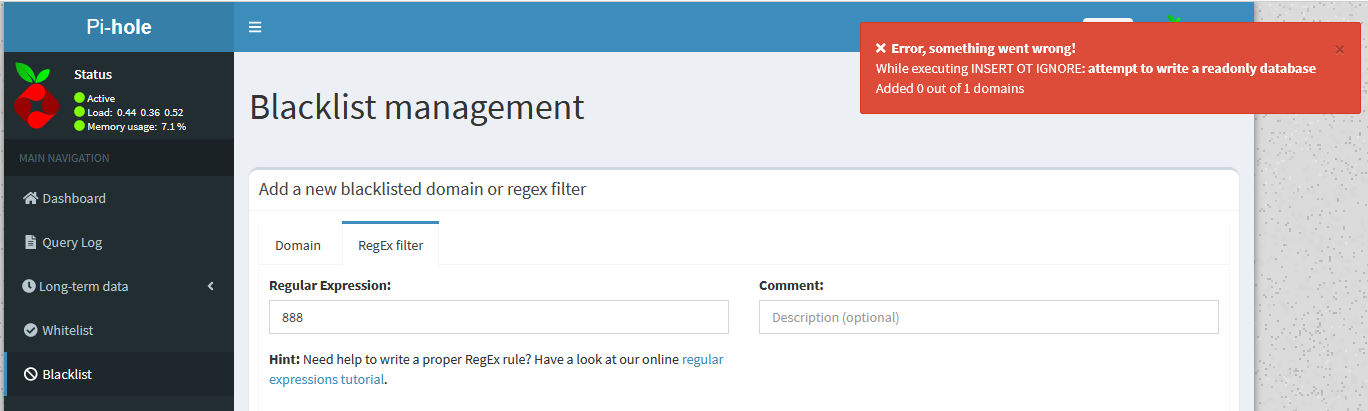
Task: Switch to the RegEx filter tab
Action: pos(390,244)
